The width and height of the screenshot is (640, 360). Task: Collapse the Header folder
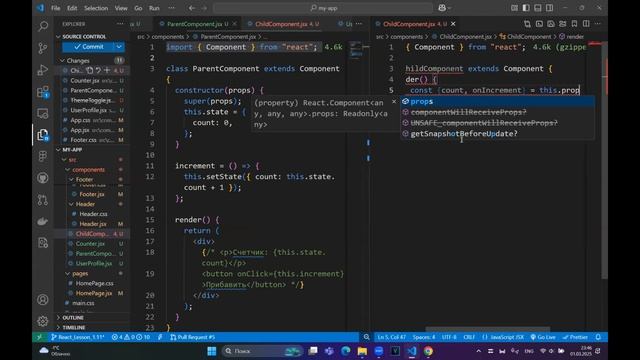(x=71, y=204)
